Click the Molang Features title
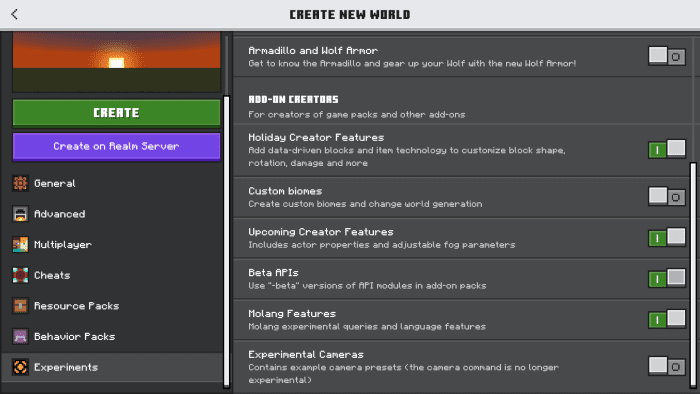 tap(292, 314)
